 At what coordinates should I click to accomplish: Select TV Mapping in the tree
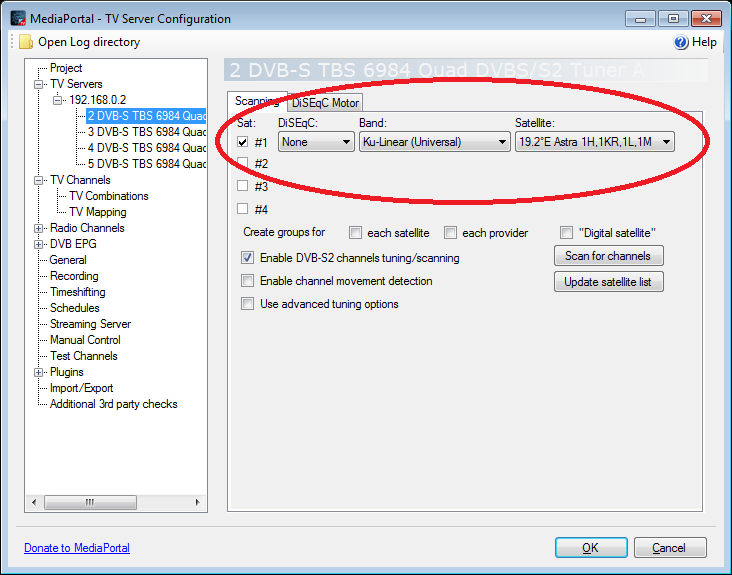pyautogui.click(x=98, y=212)
